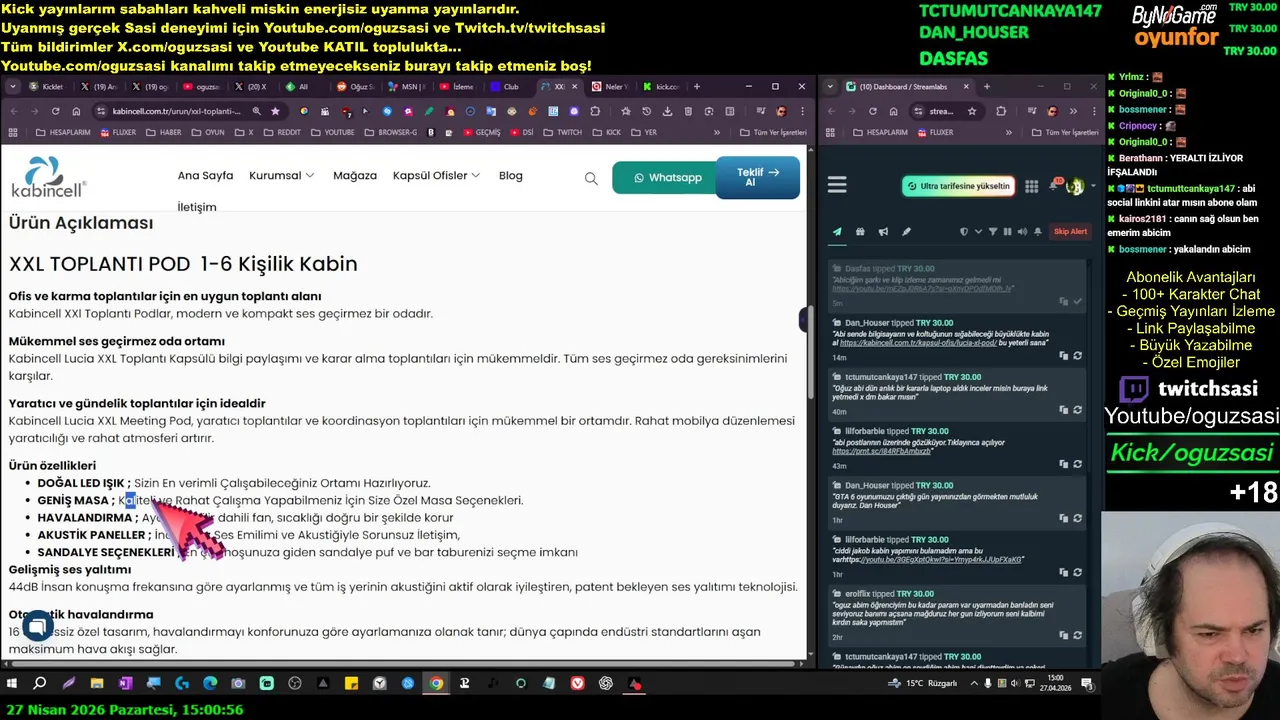Click the Ürün Açıklaması heading
Viewport: 1280px width, 720px height.
pos(81,223)
